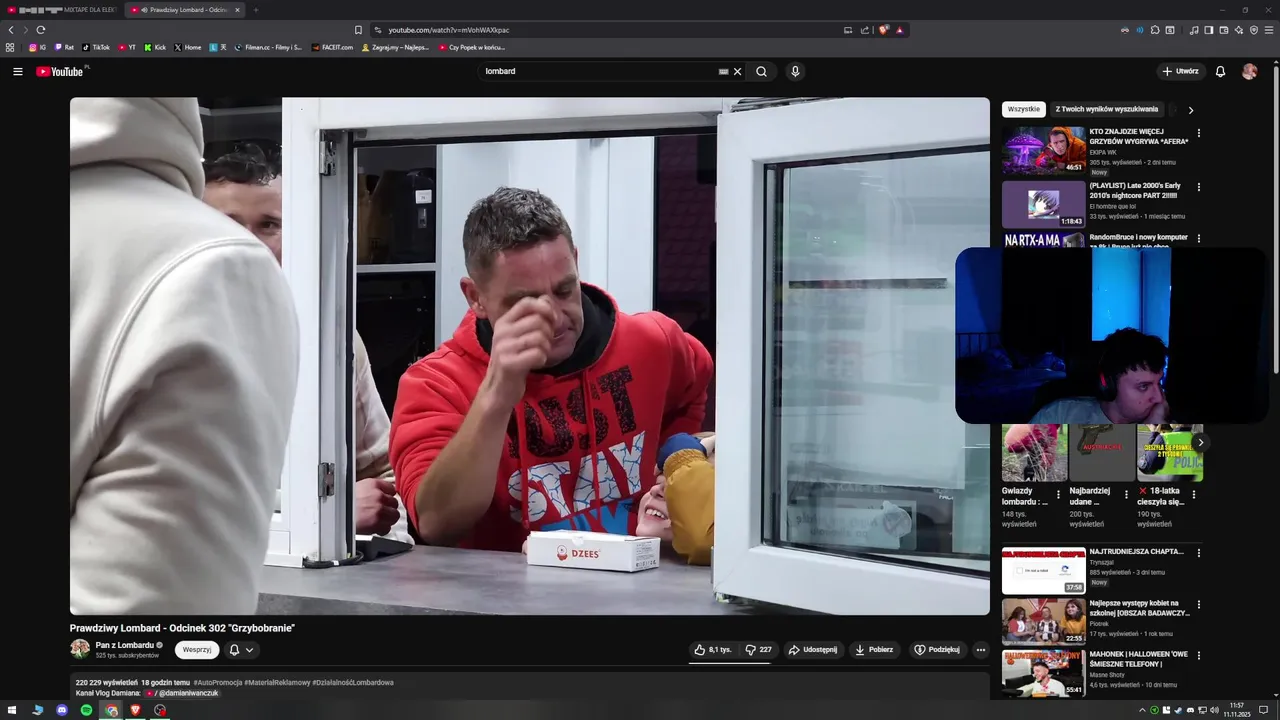The height and width of the screenshot is (720, 1280).
Task: Go to the YouTube home logo
Action: 60,71
